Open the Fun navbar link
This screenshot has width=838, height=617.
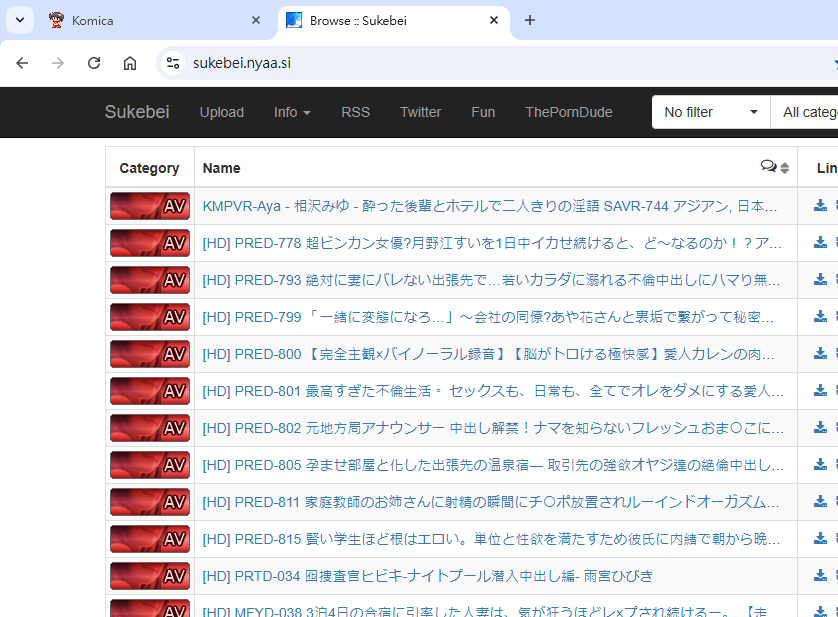[x=483, y=112]
